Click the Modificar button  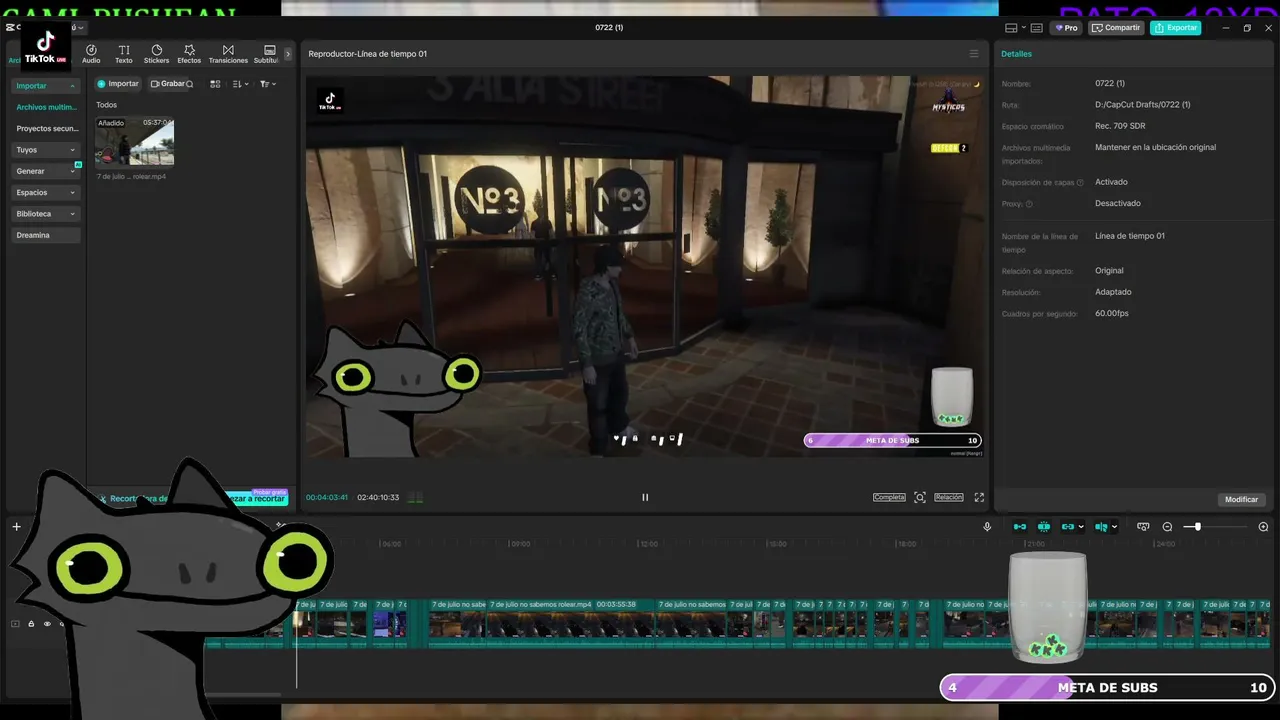(x=1242, y=499)
